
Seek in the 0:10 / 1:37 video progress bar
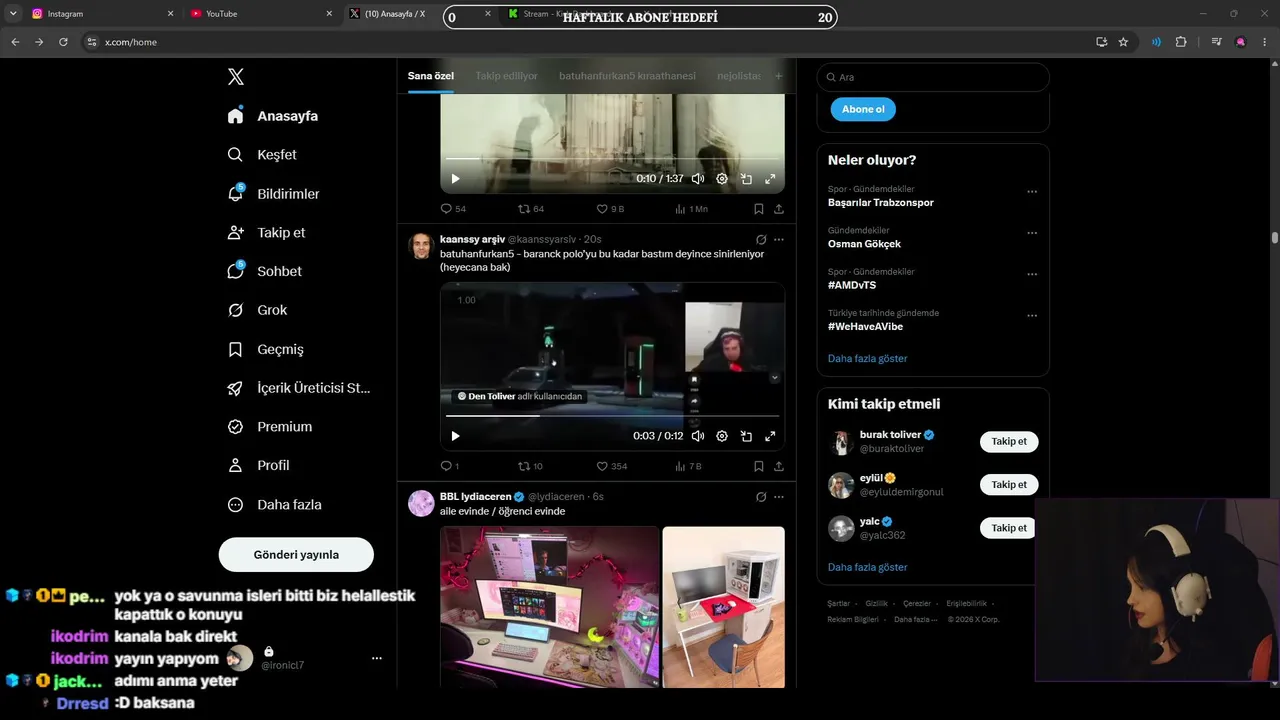coord(612,159)
